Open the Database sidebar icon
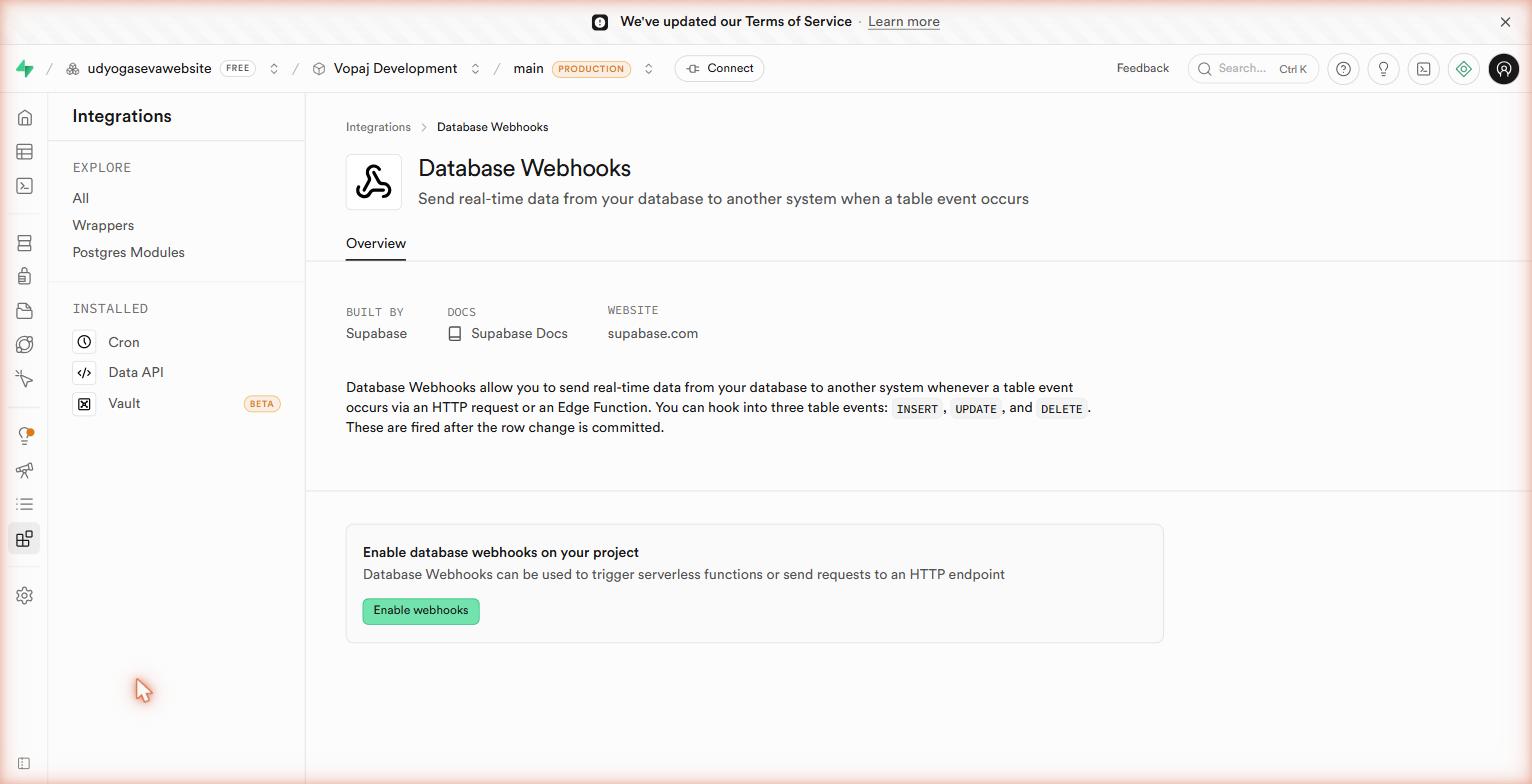The height and width of the screenshot is (784, 1532). point(25,243)
